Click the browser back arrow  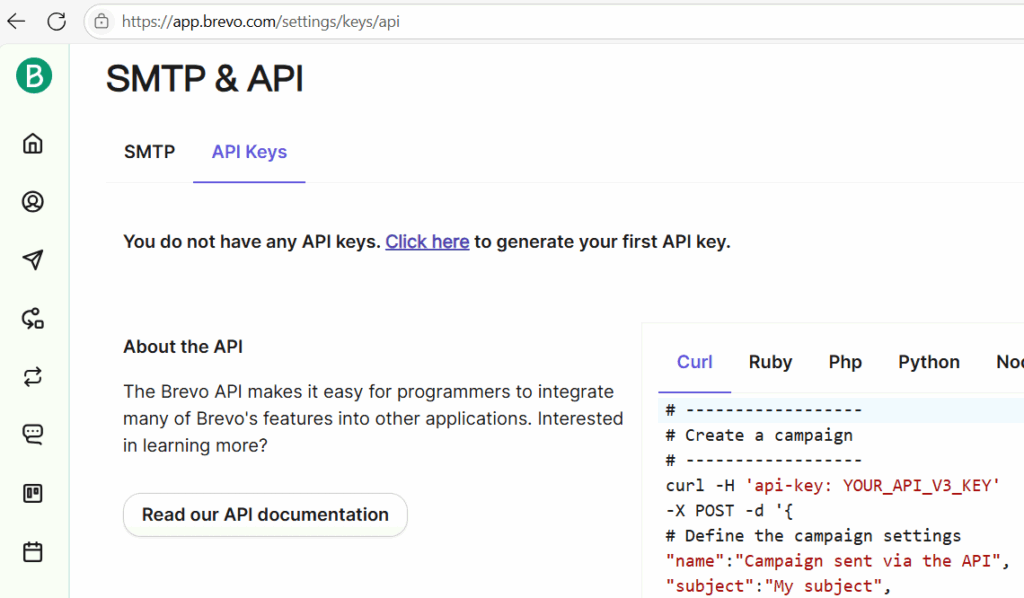[16, 22]
